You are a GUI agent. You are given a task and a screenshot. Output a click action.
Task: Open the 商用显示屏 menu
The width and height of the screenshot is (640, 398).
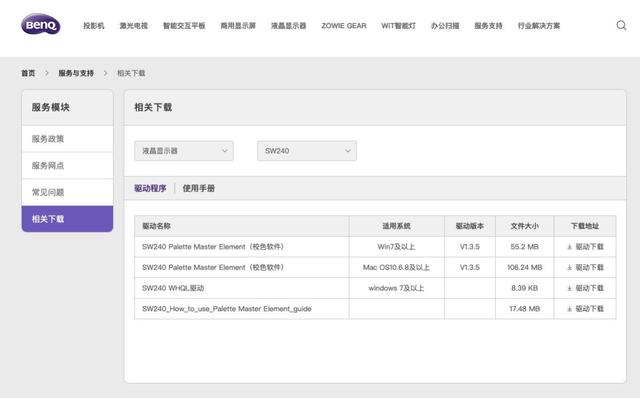tap(238, 26)
